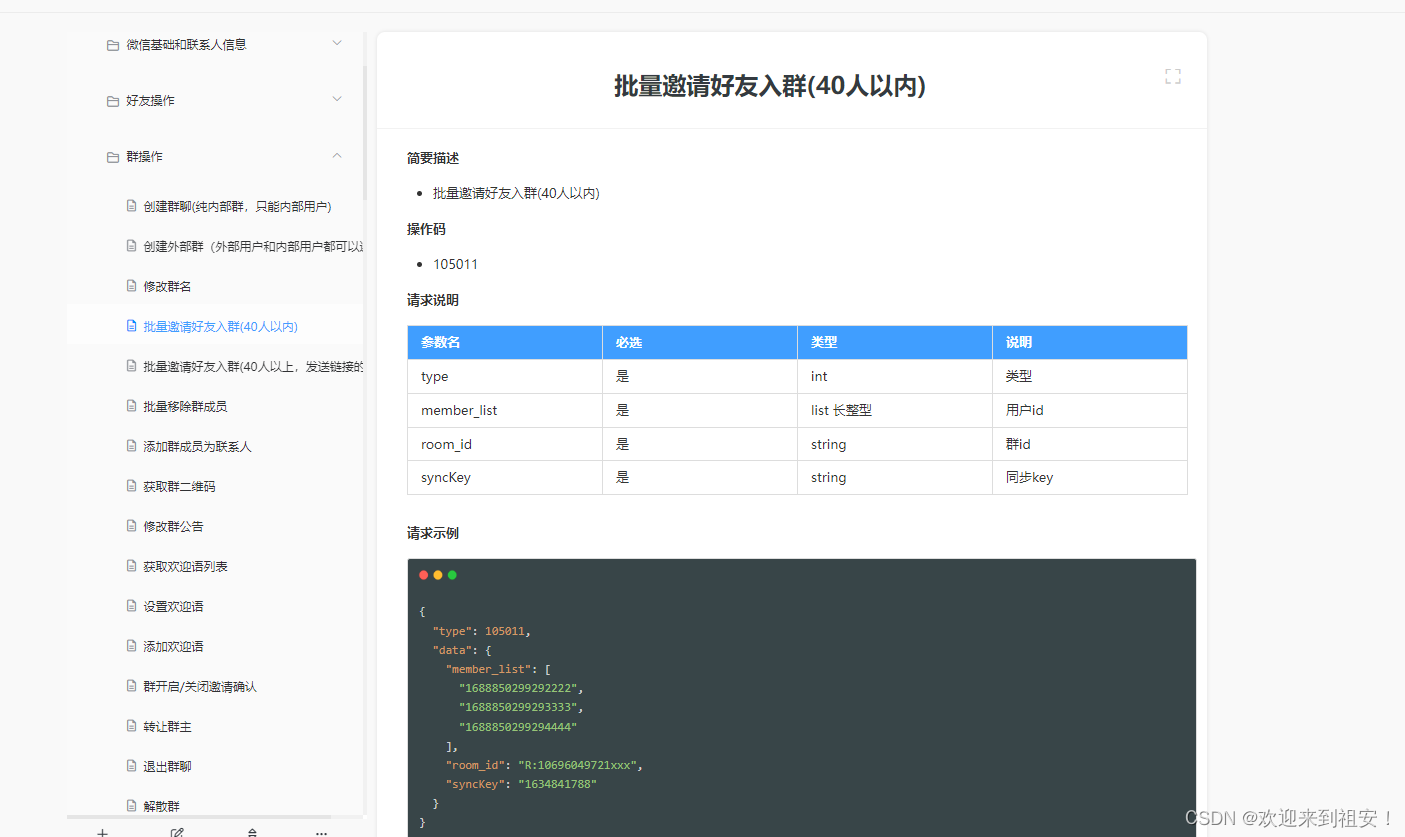Viewport: 1405px width, 837px height.
Task: Select the edit pen icon at the bottom
Action: (x=177, y=831)
